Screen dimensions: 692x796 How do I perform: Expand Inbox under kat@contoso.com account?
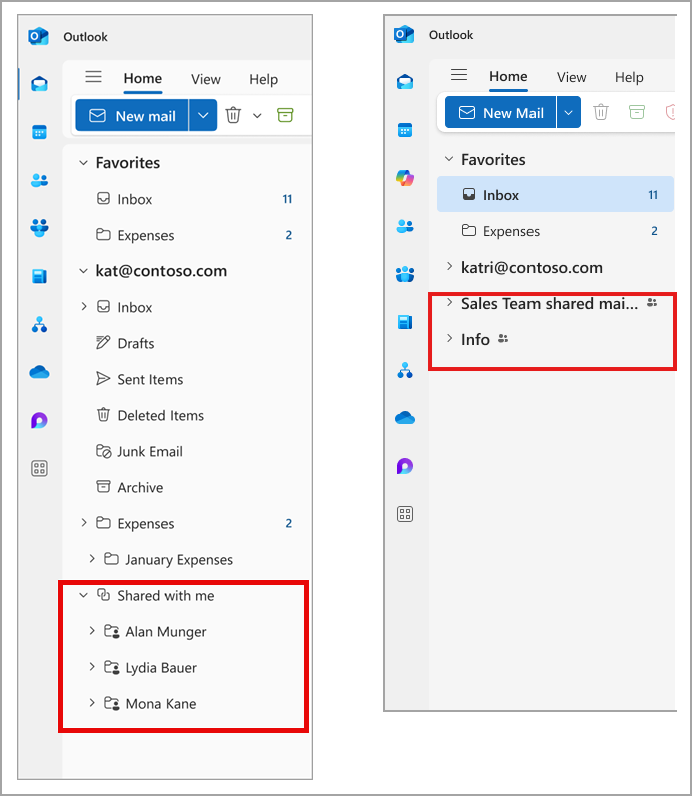coord(84,307)
